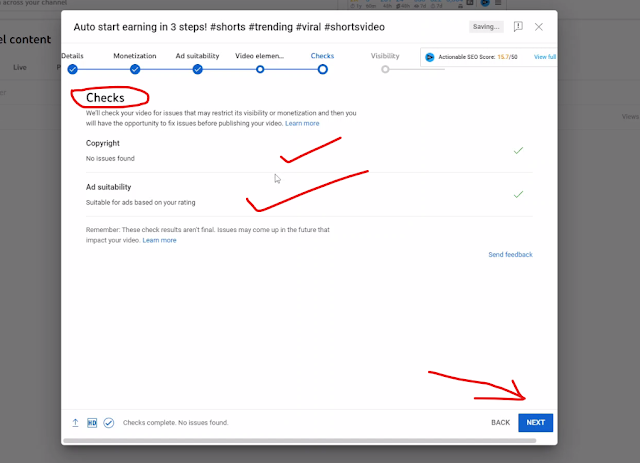Open the Visibility step label
This screenshot has width=640, height=463.
coord(385,56)
